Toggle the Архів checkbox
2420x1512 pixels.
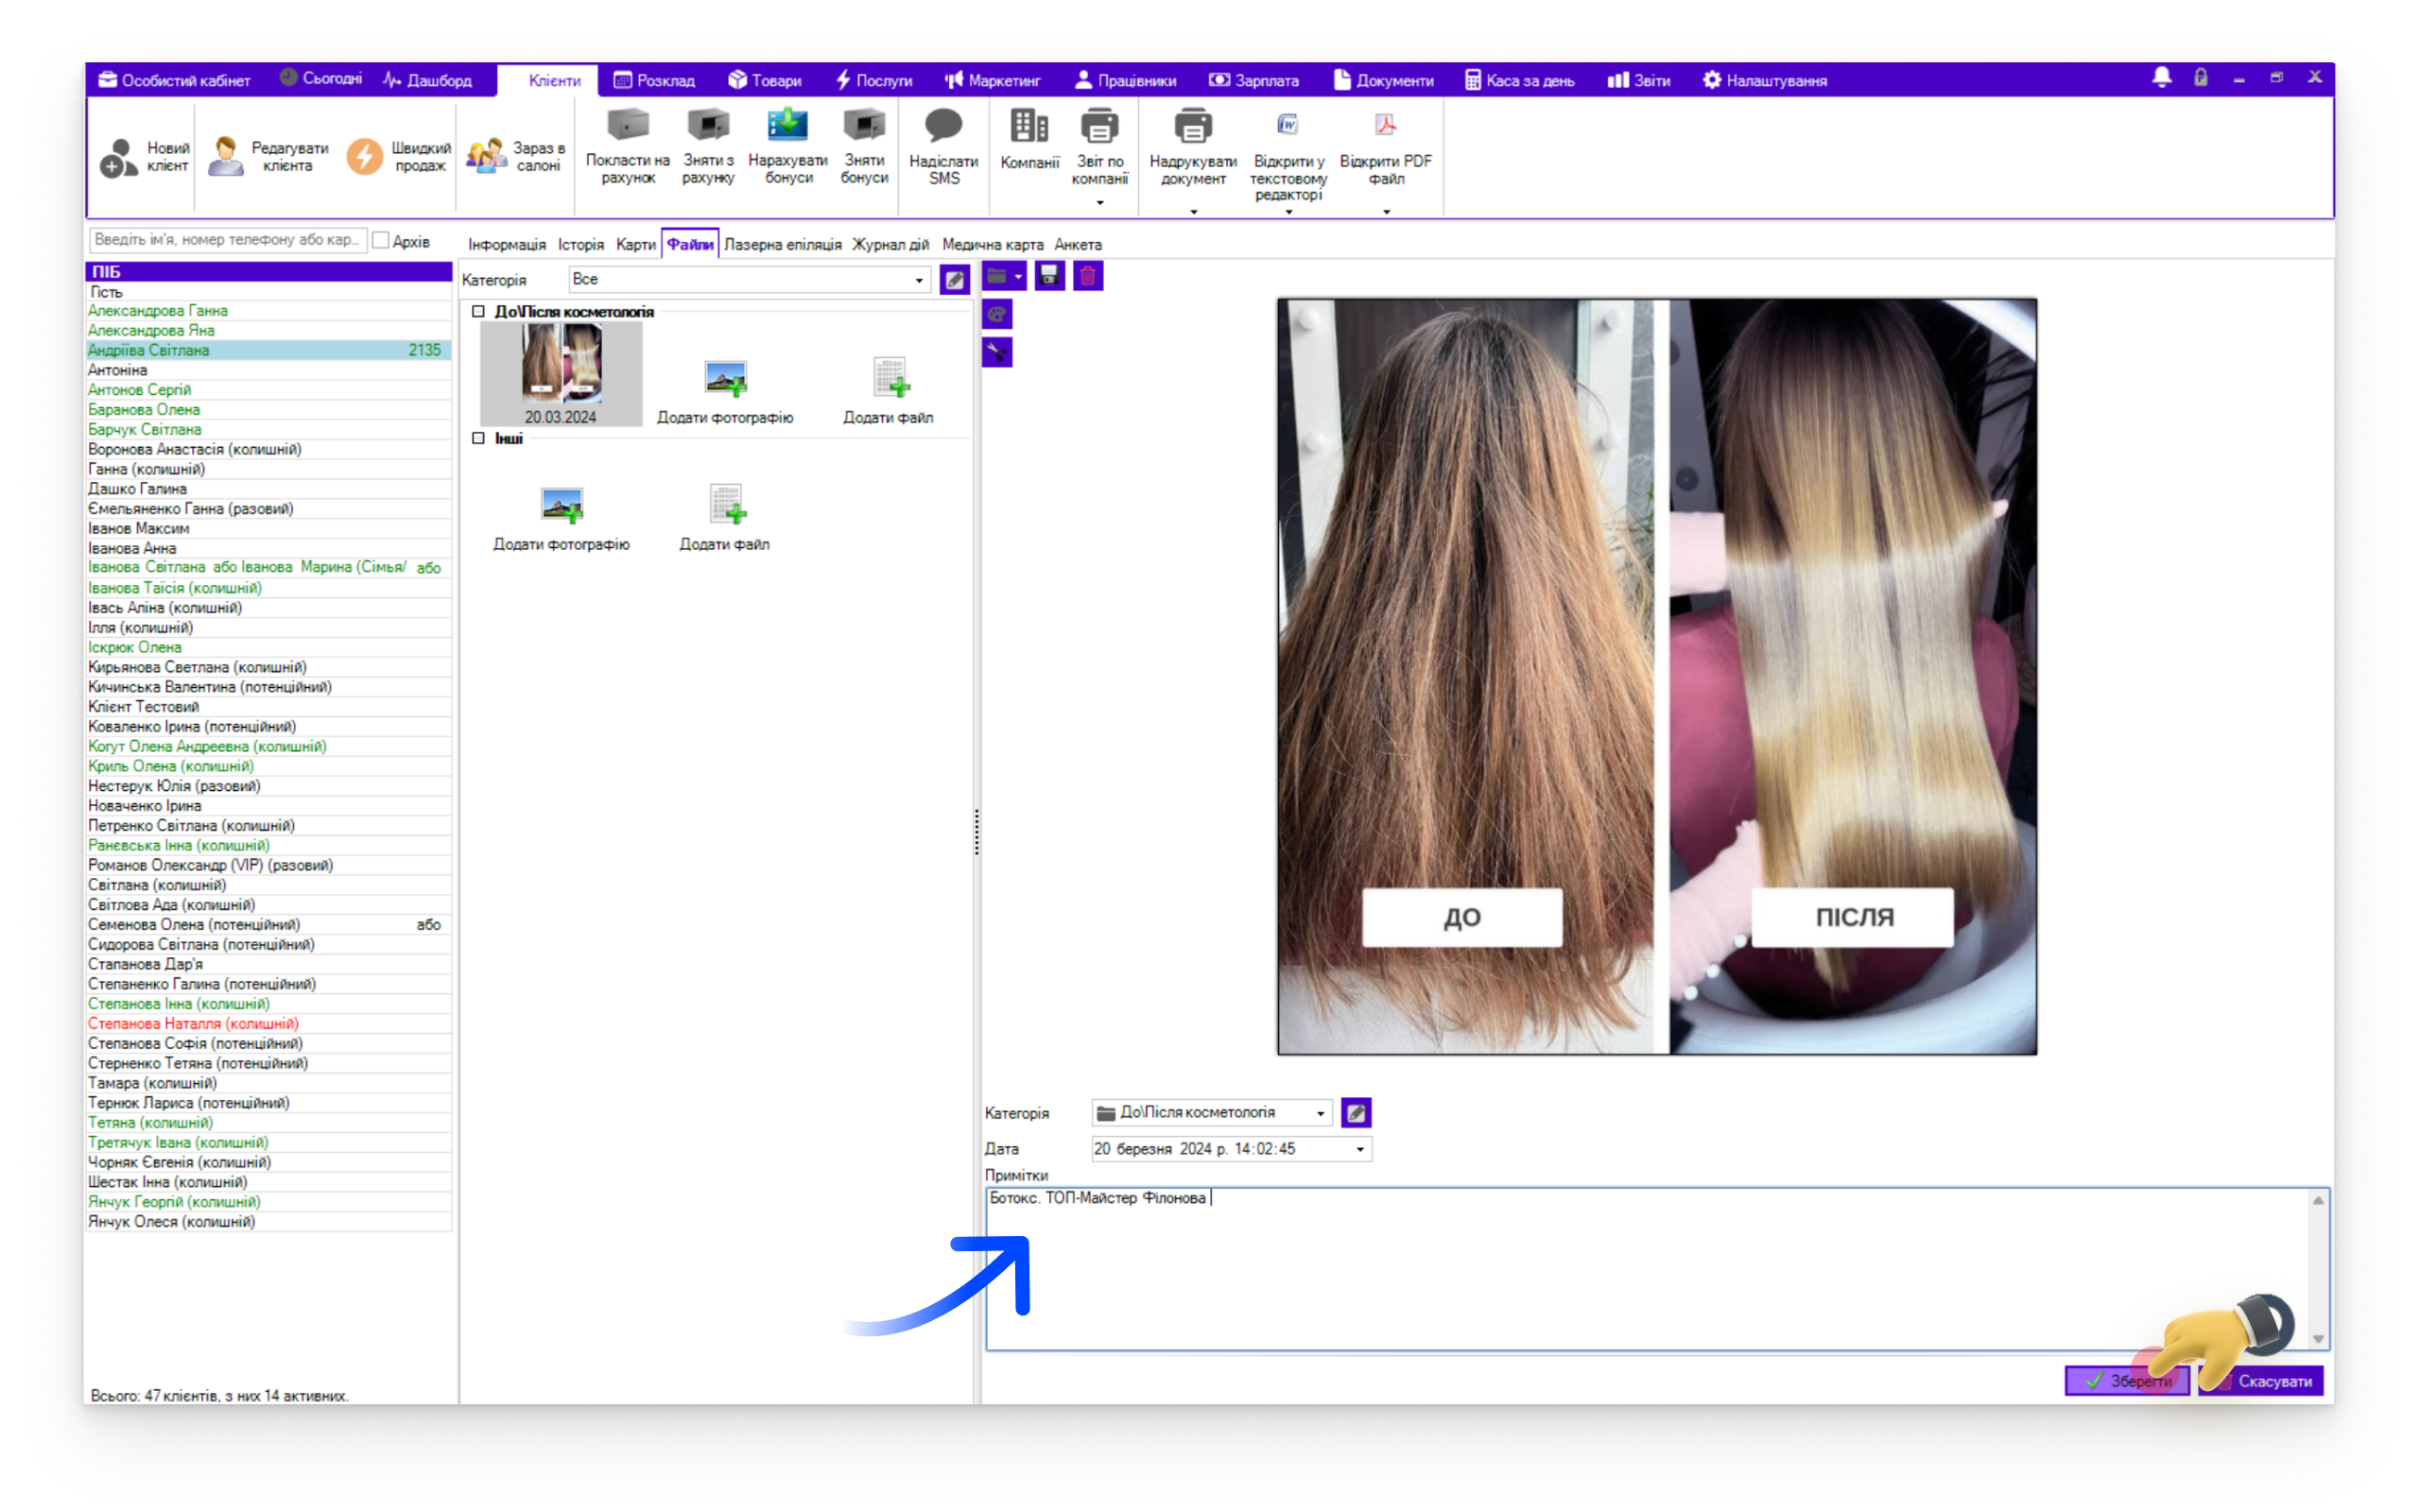381,241
